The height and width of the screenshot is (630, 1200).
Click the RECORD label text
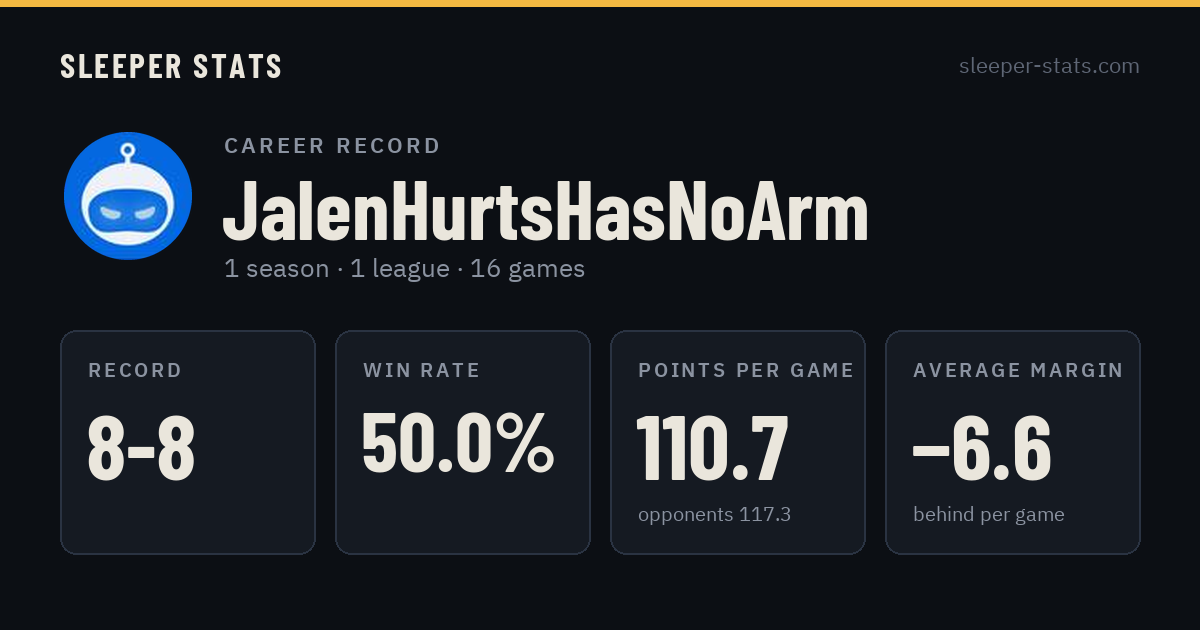pos(135,371)
